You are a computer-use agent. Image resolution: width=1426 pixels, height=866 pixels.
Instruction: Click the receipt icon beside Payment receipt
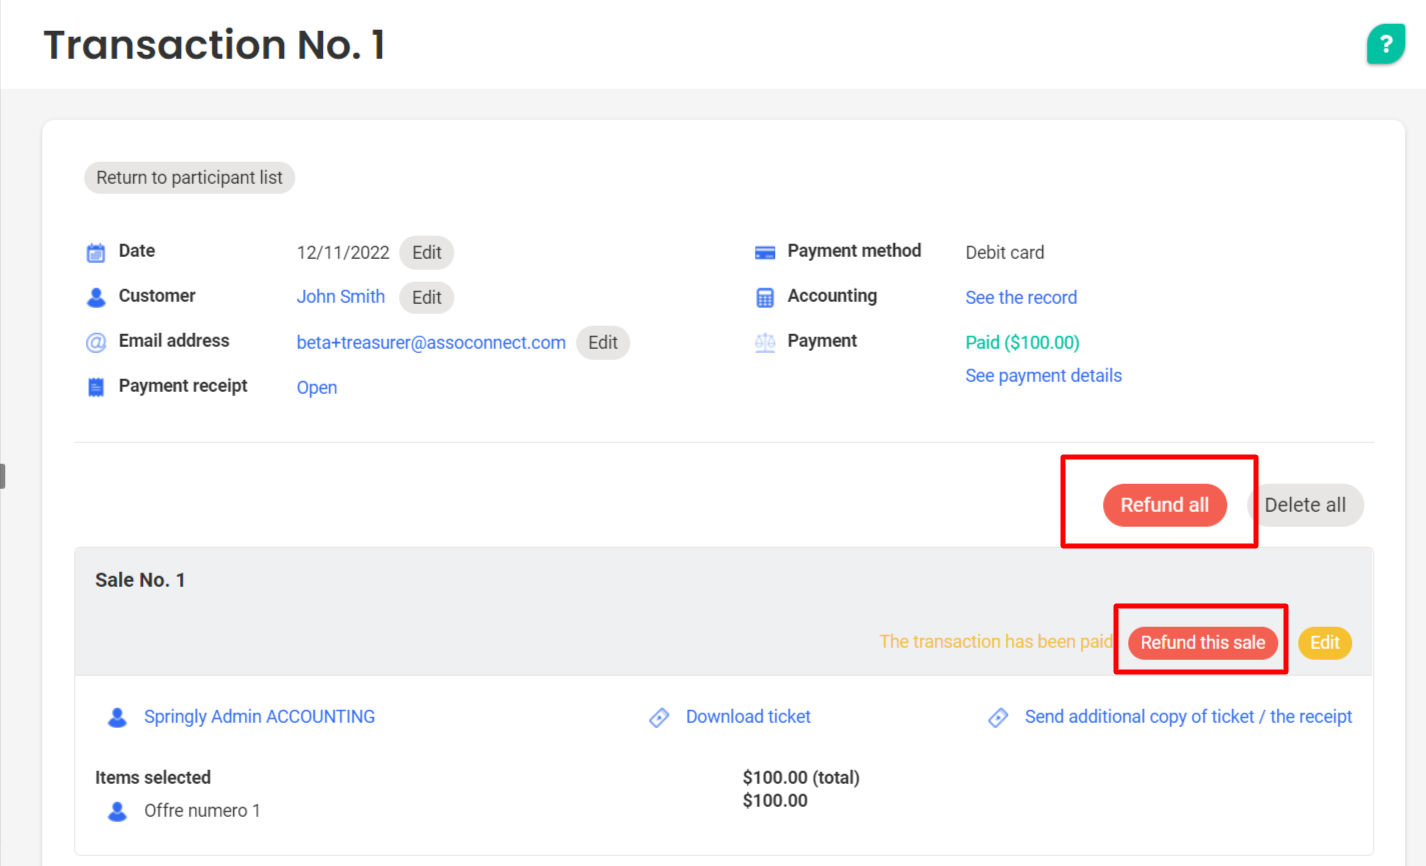96,387
